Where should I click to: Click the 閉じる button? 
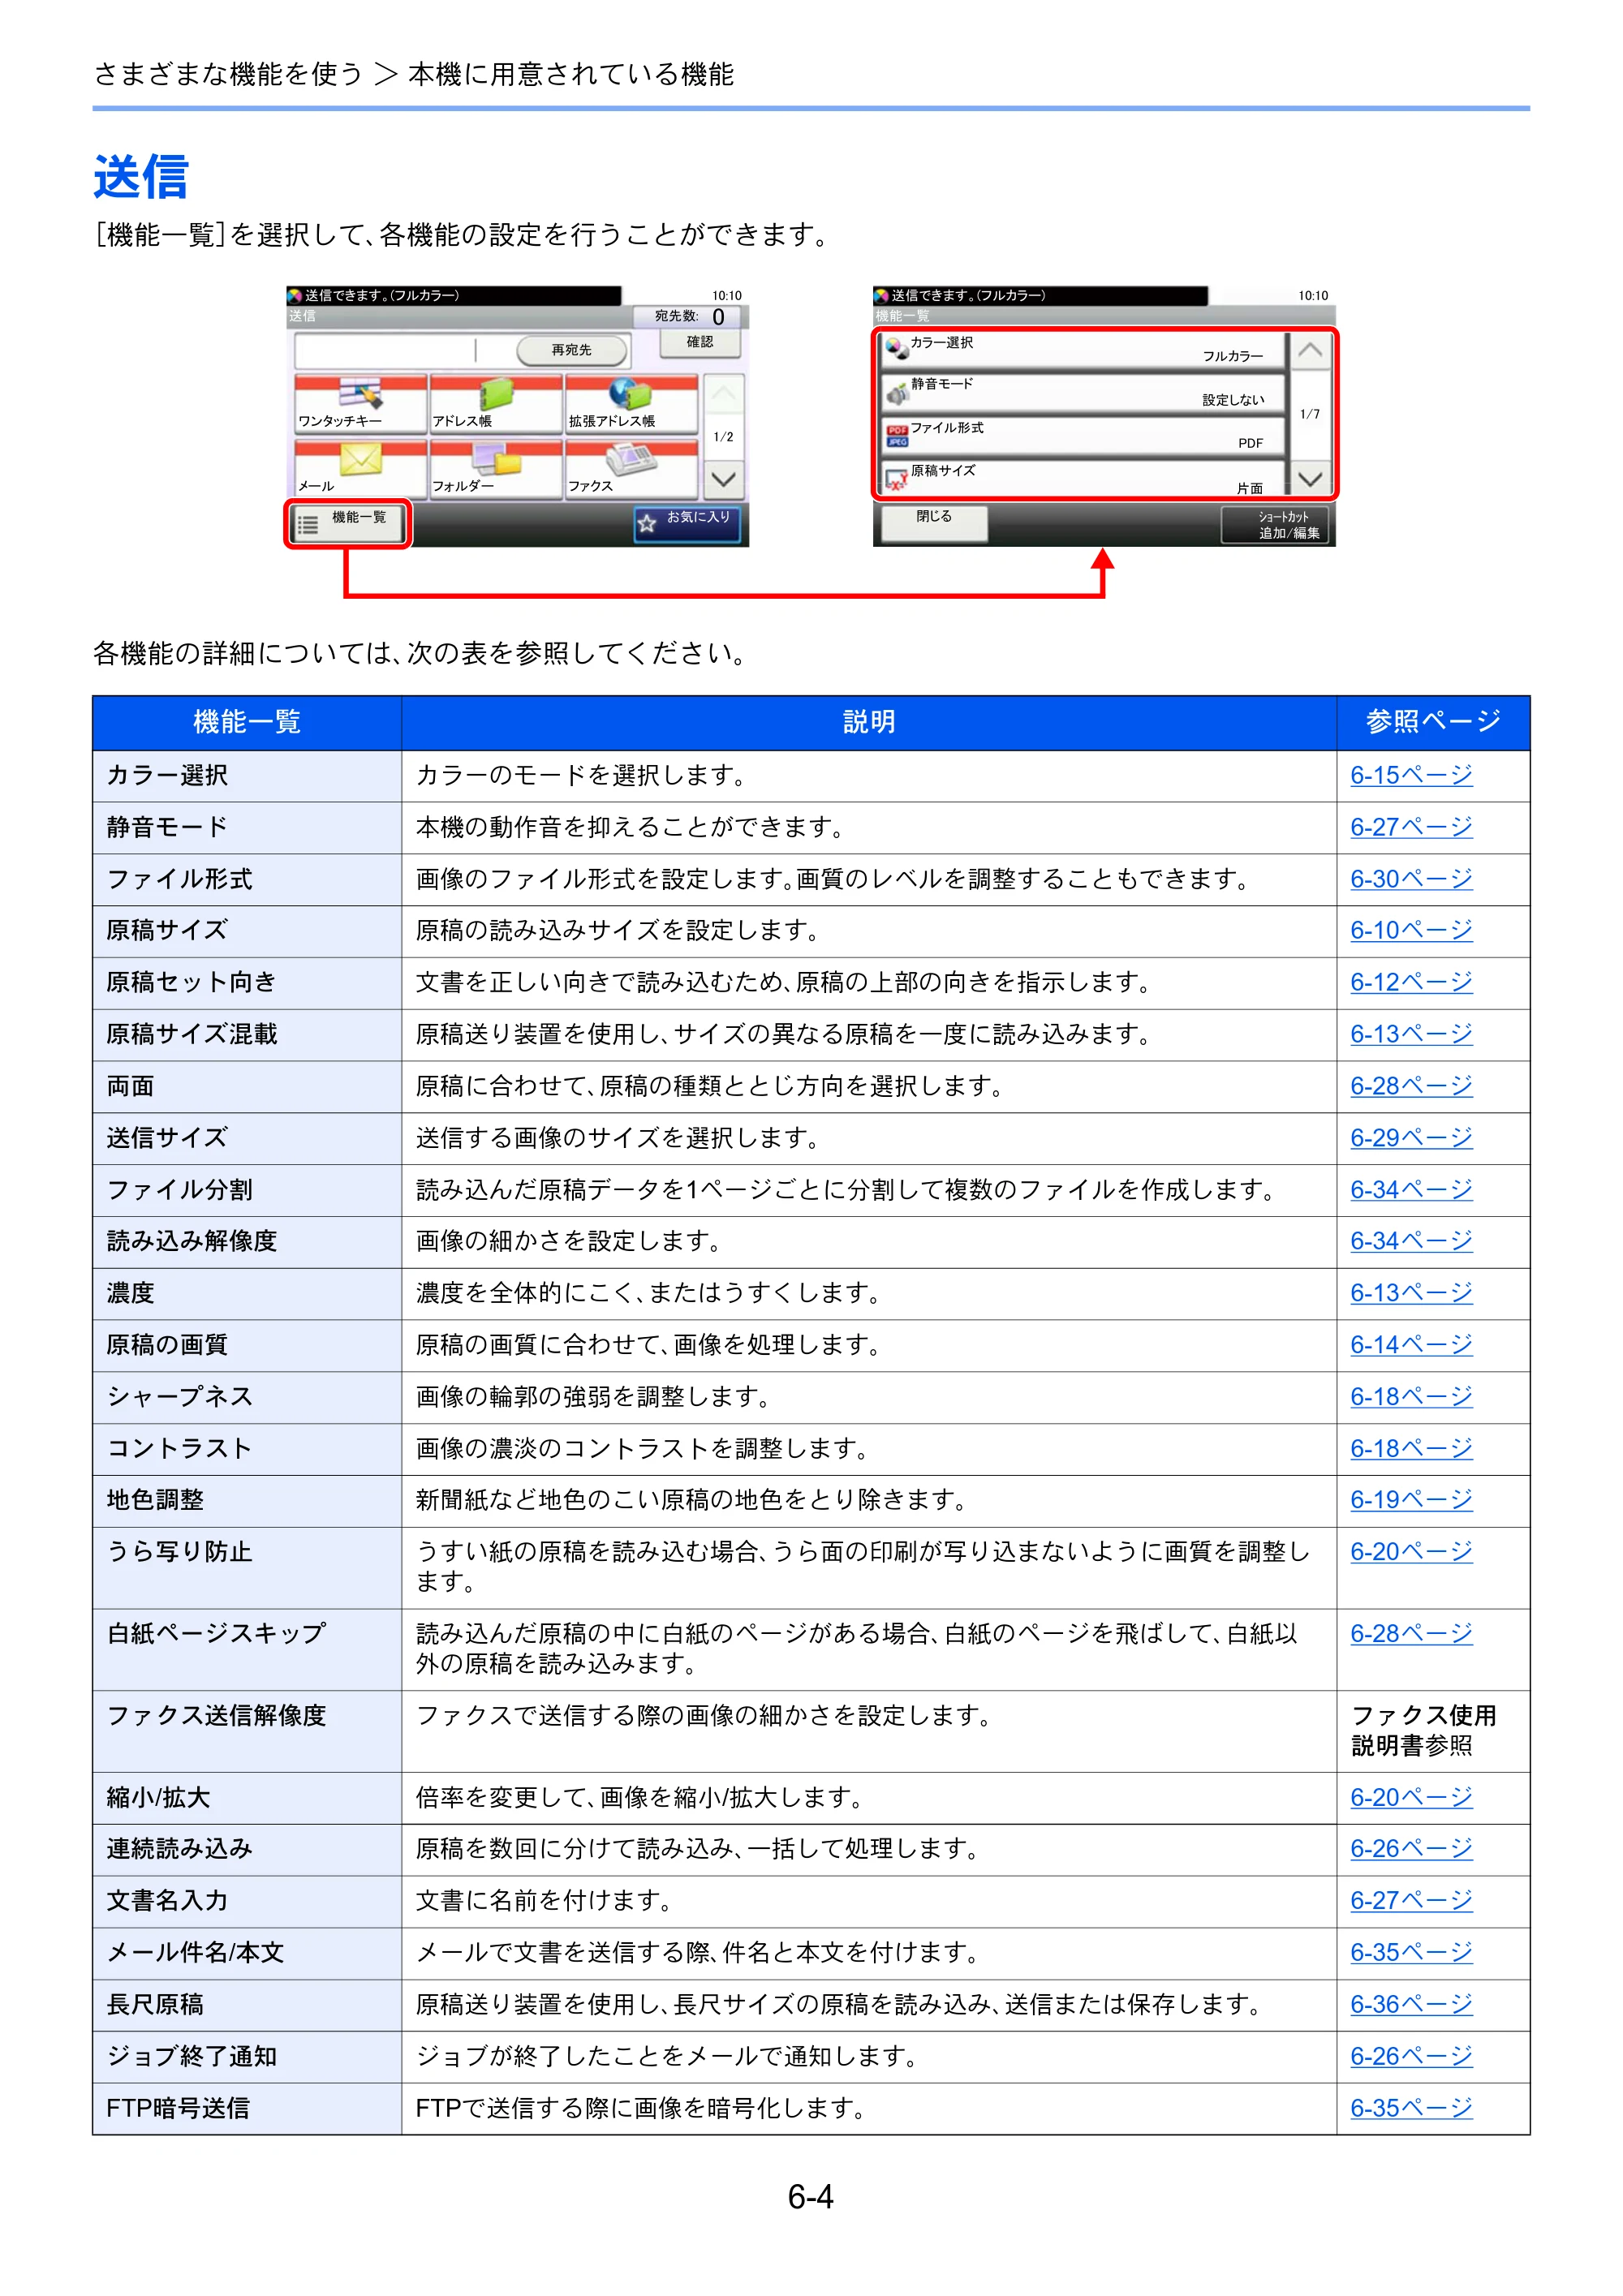pyautogui.click(x=933, y=523)
